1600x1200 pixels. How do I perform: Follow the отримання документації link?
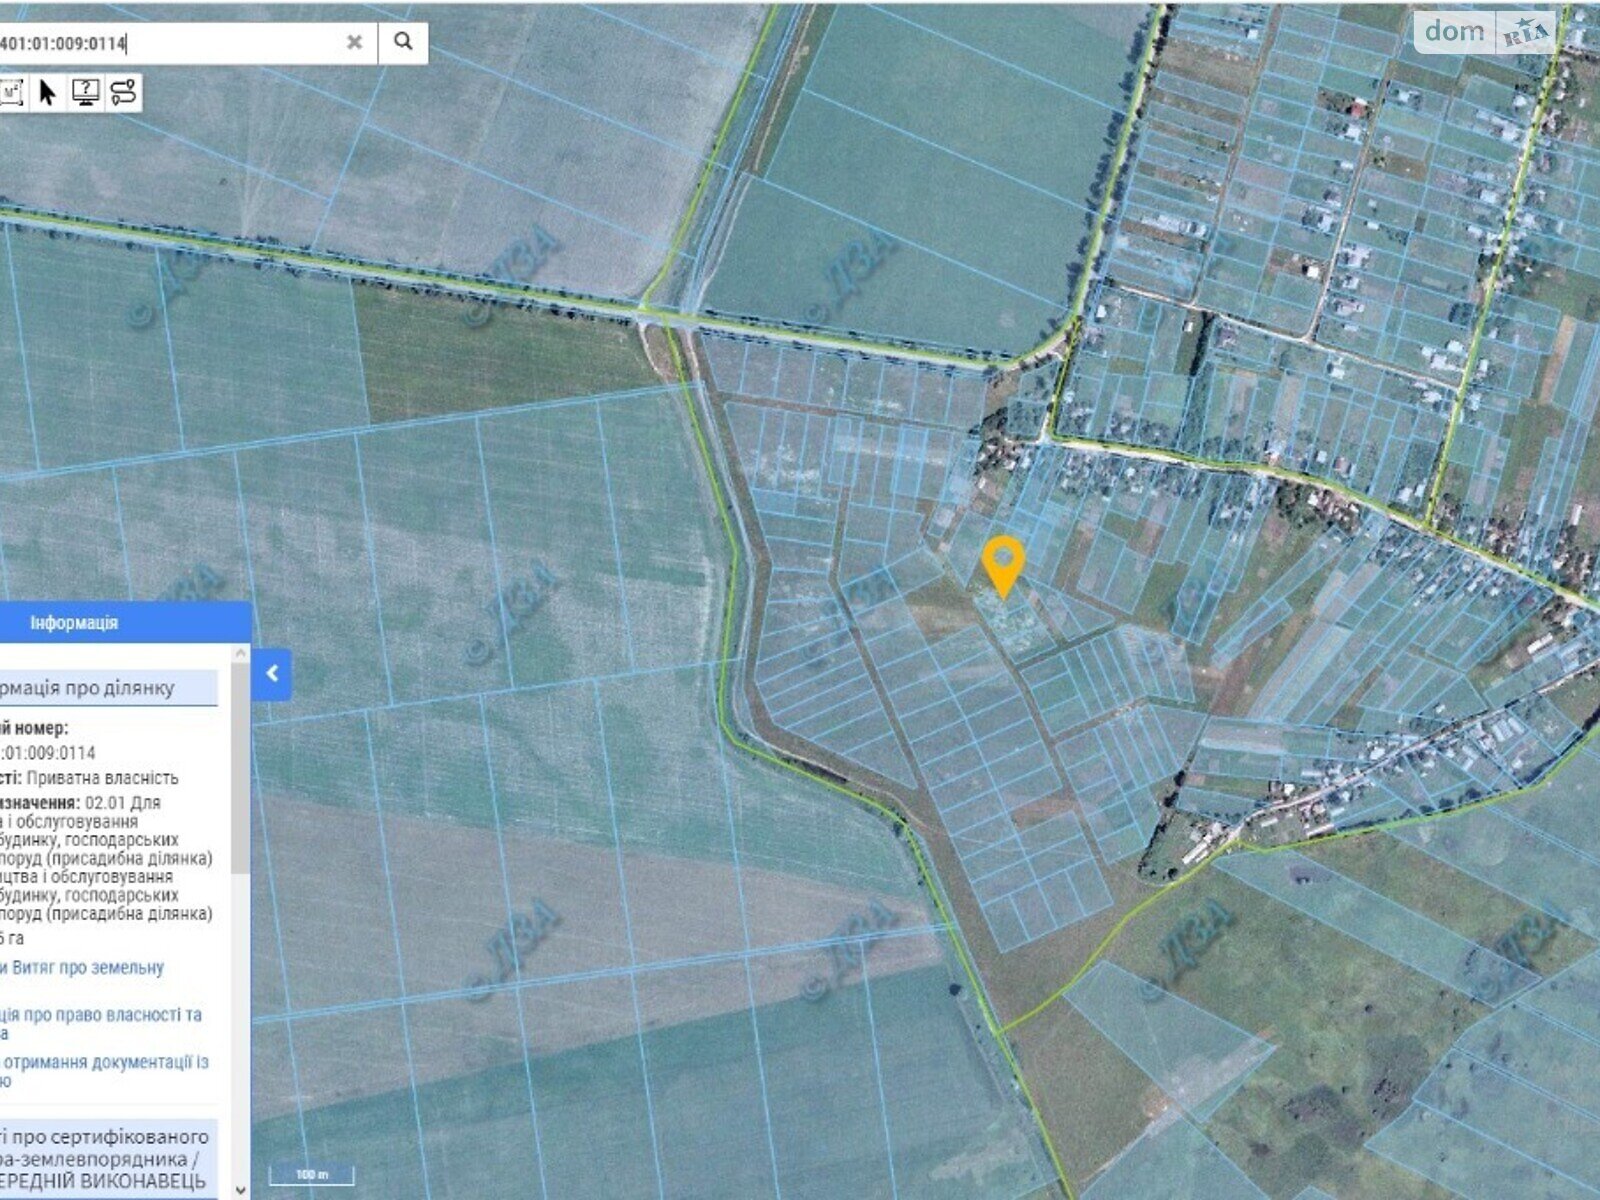pos(105,1071)
